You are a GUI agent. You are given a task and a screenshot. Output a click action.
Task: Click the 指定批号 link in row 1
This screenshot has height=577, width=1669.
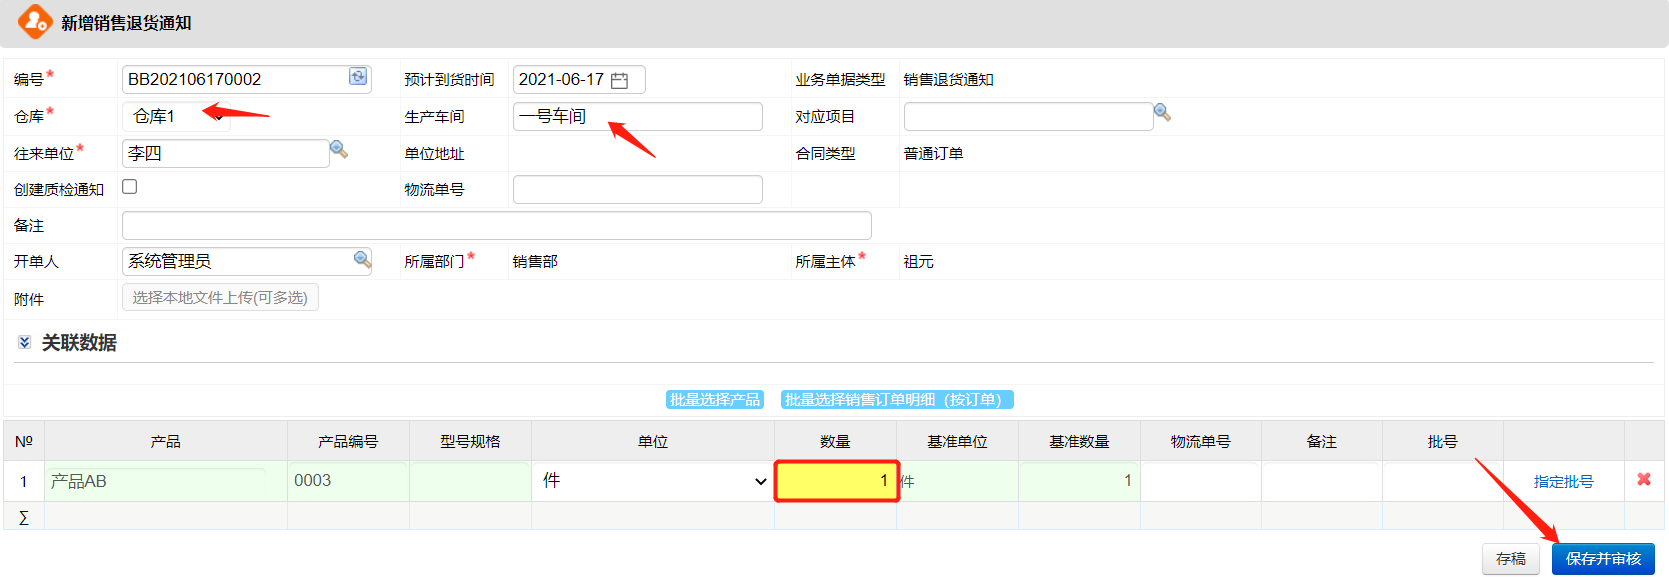[x=1563, y=482]
